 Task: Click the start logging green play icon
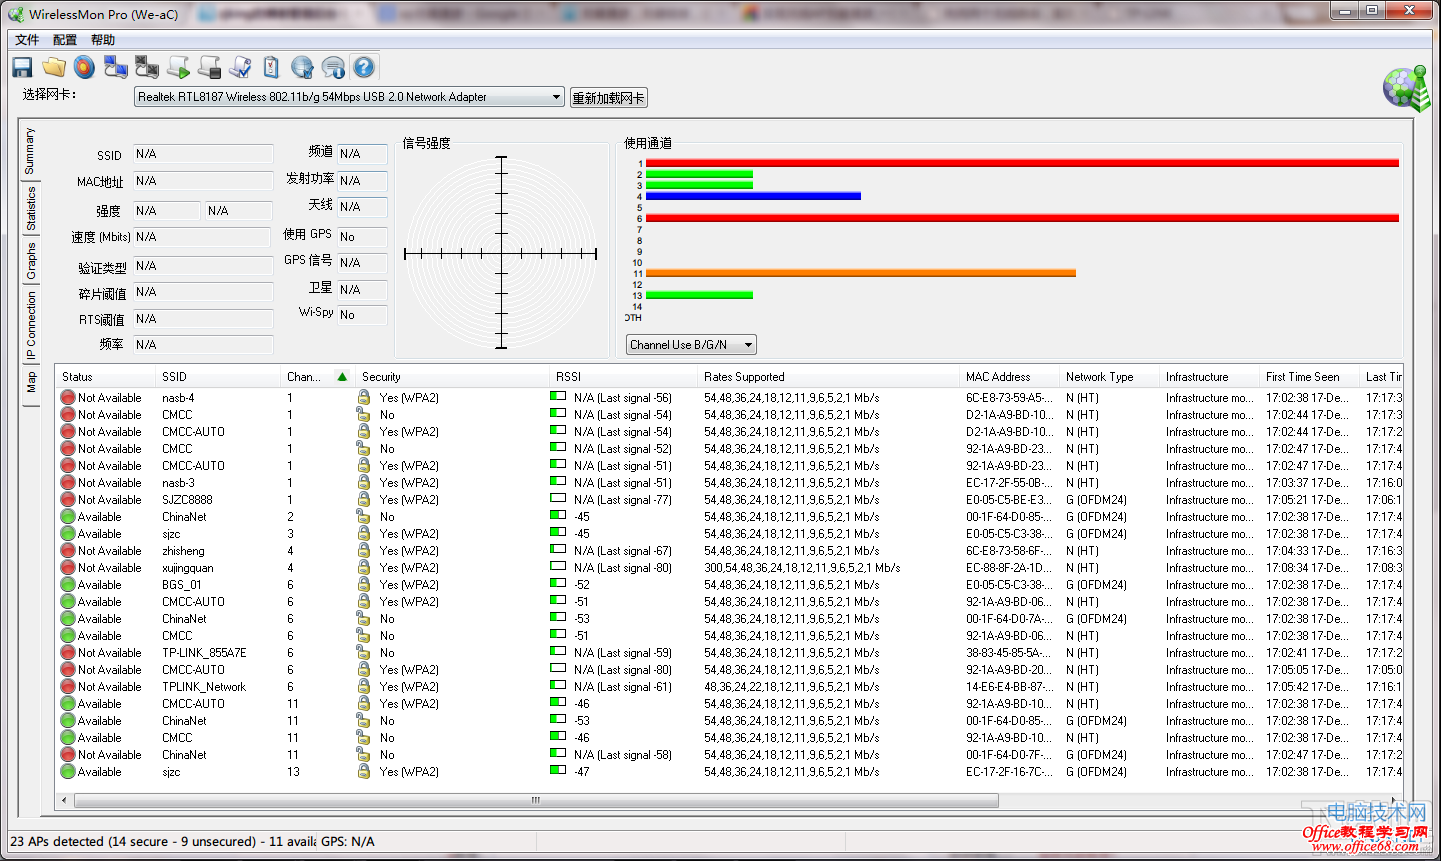(178, 67)
